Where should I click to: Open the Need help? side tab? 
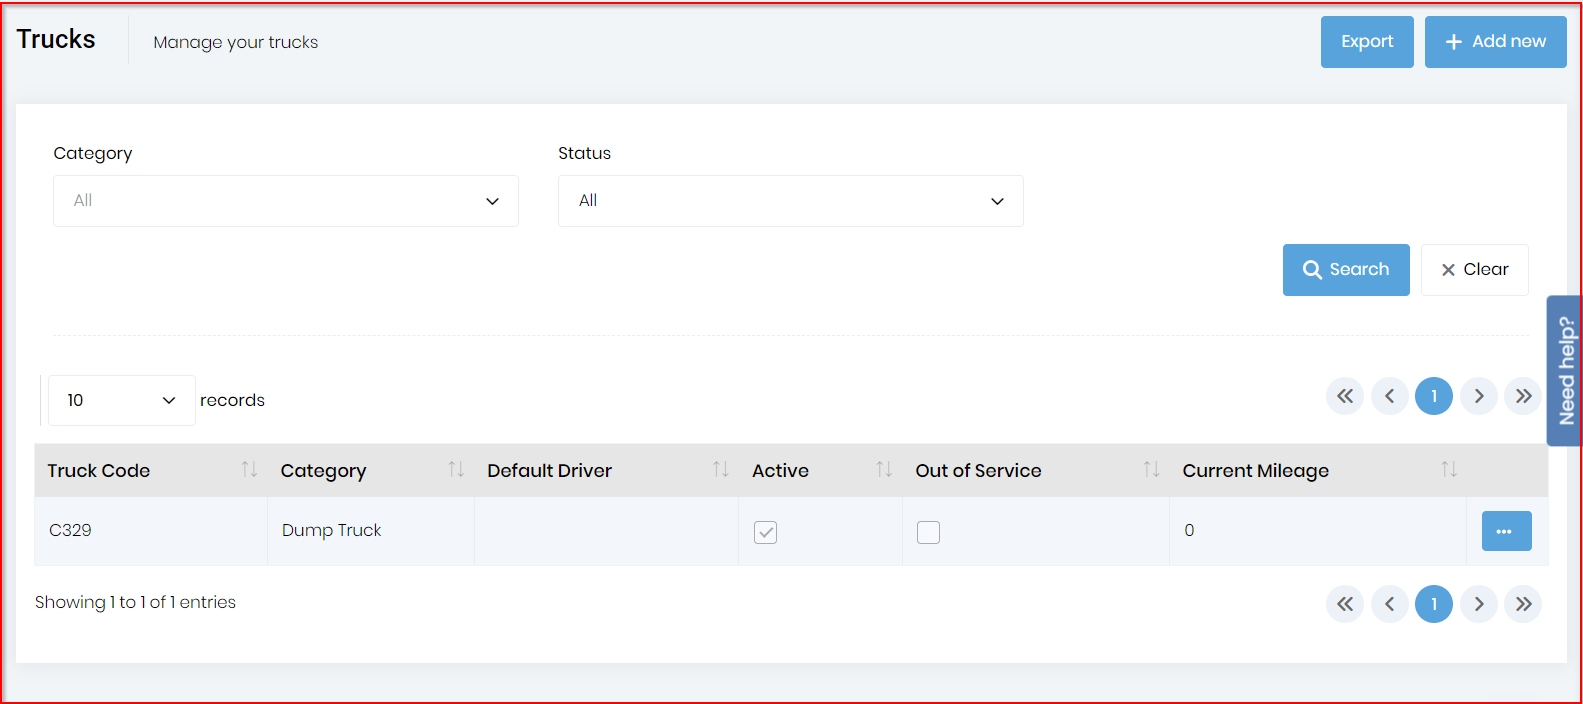[x=1565, y=371]
